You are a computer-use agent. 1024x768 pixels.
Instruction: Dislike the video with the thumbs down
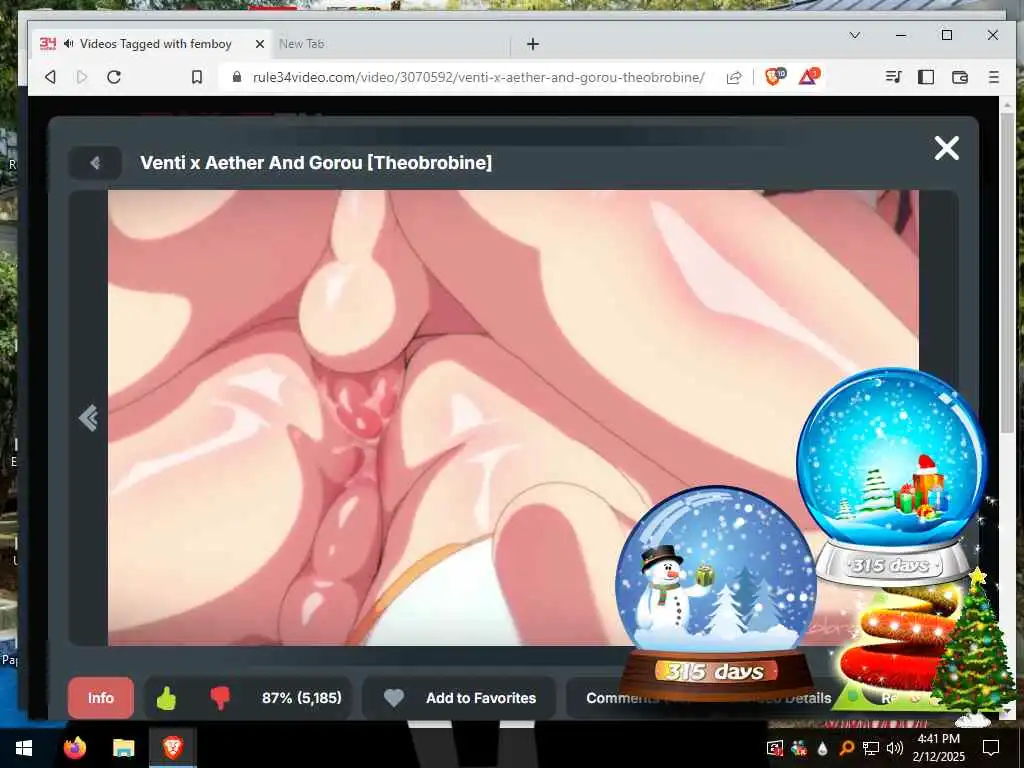click(220, 699)
